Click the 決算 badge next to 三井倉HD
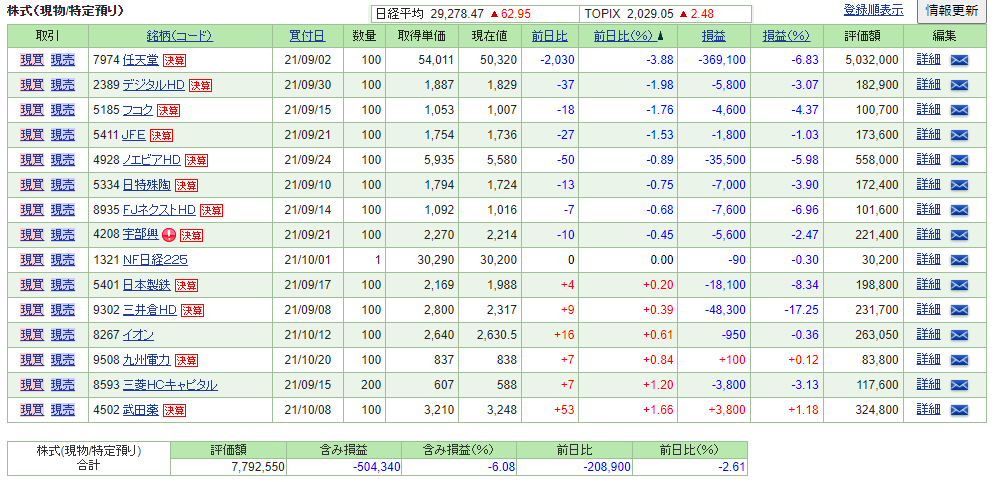This screenshot has height=482, width=995. [x=192, y=310]
